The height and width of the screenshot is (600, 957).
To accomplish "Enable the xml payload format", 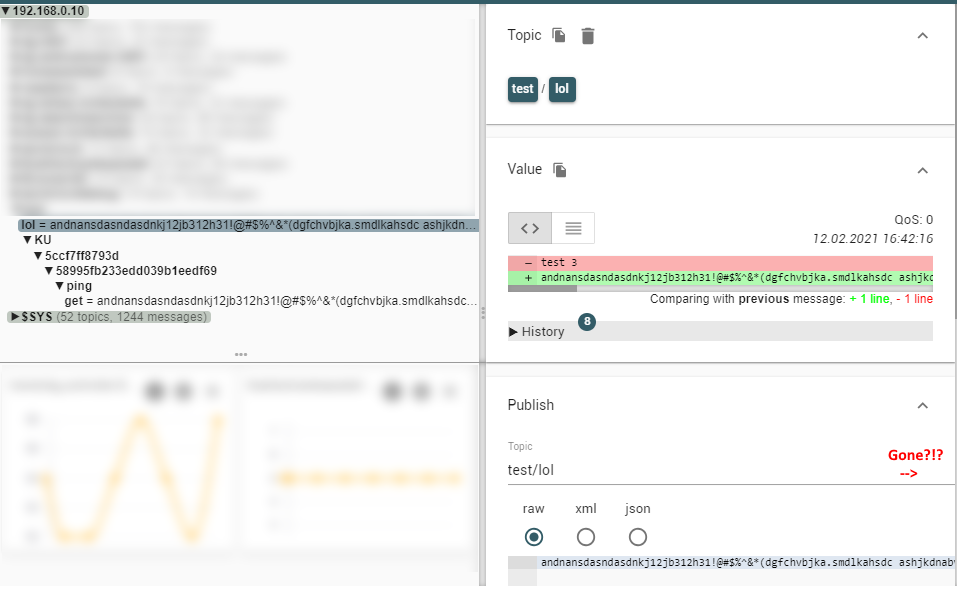I will 586,537.
